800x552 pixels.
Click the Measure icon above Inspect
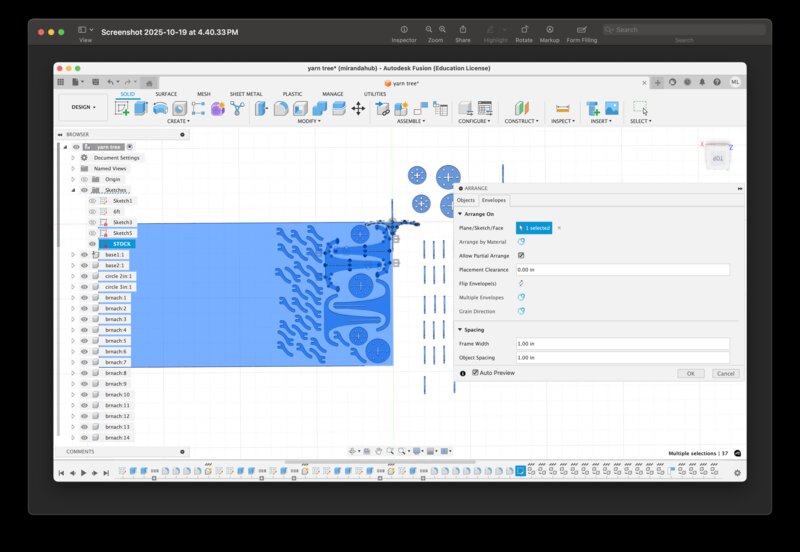562,108
